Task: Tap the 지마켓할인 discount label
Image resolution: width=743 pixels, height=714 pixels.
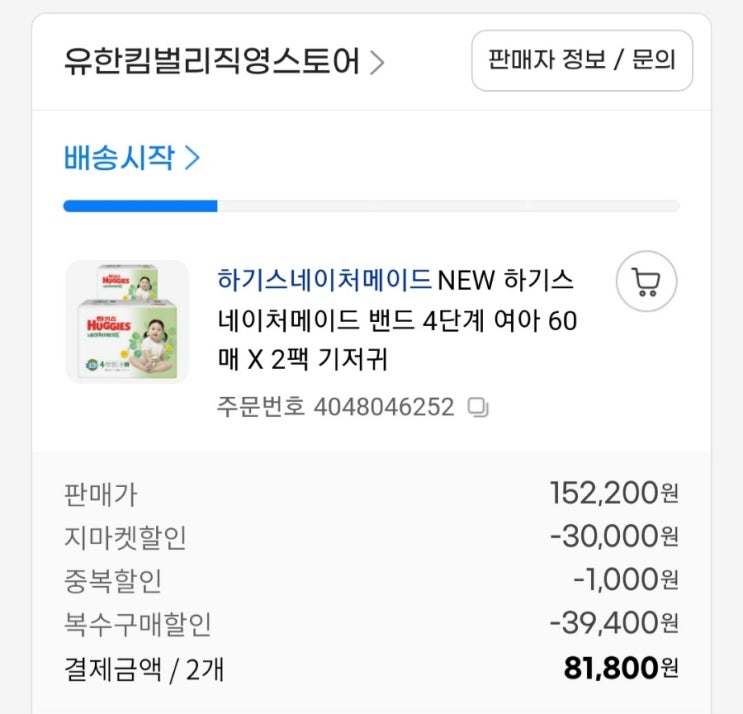Action: tap(124, 538)
